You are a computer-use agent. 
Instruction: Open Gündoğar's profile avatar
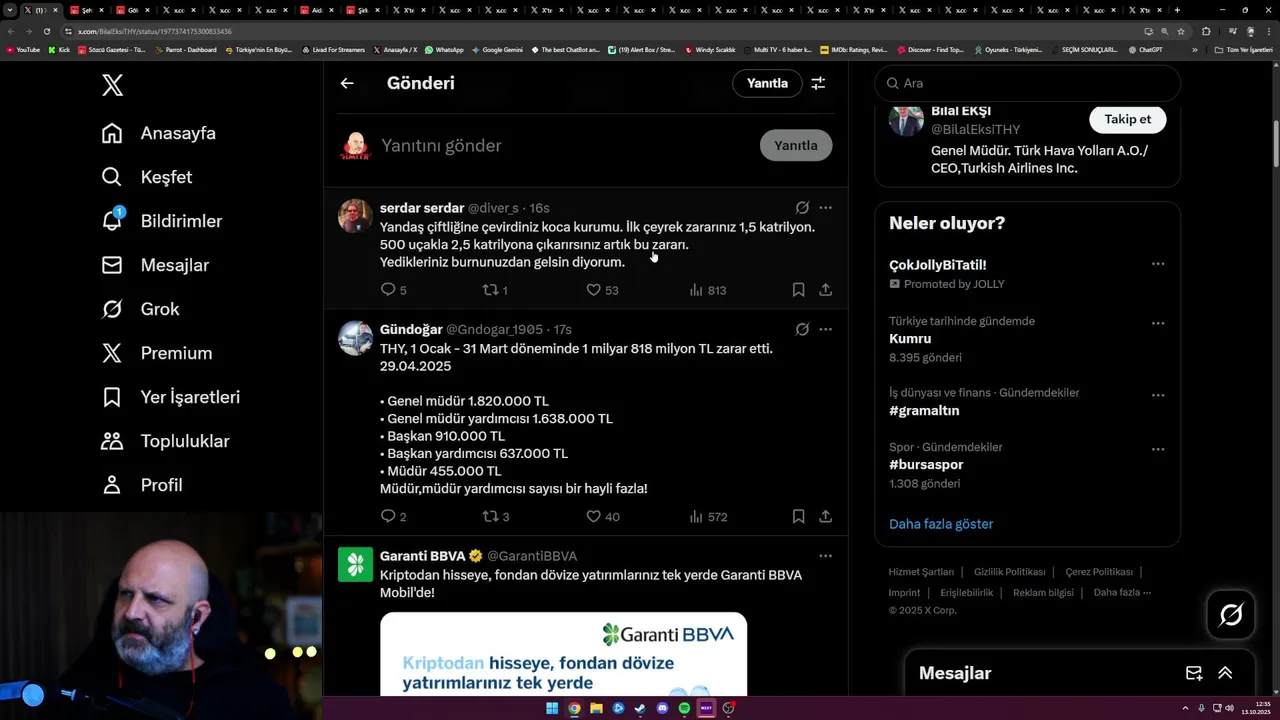(x=355, y=338)
